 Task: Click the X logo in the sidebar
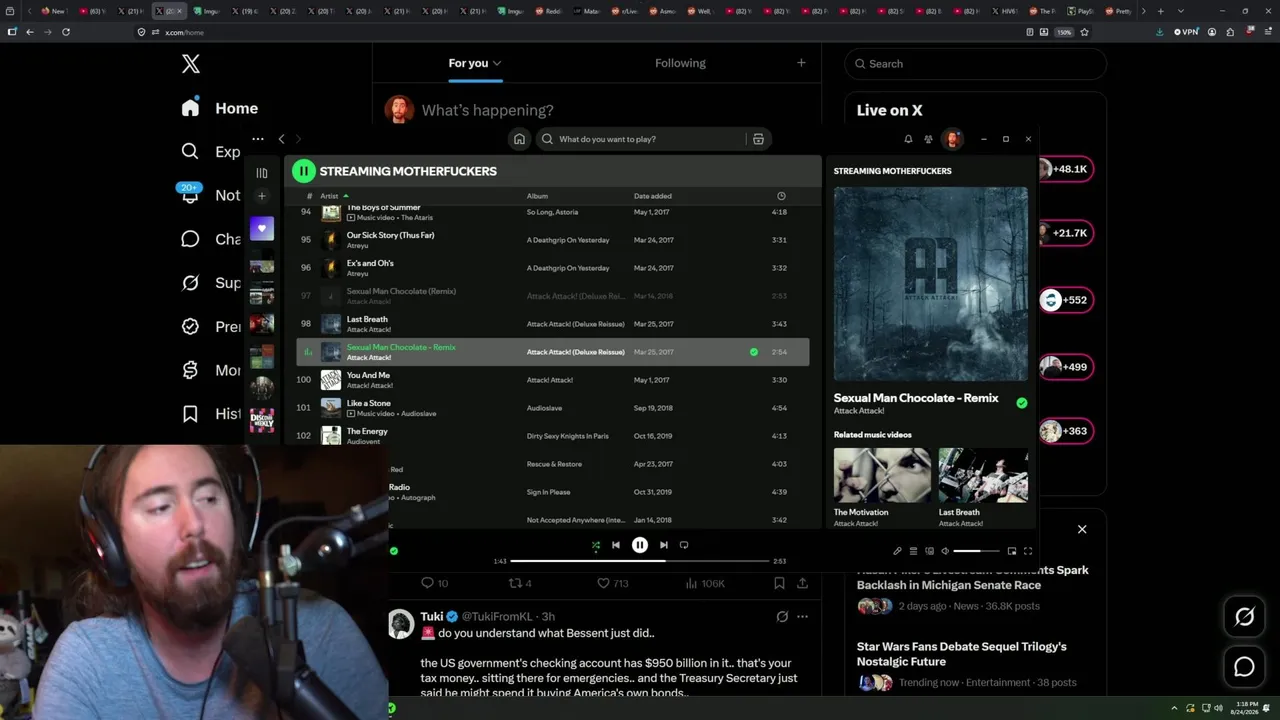click(191, 64)
